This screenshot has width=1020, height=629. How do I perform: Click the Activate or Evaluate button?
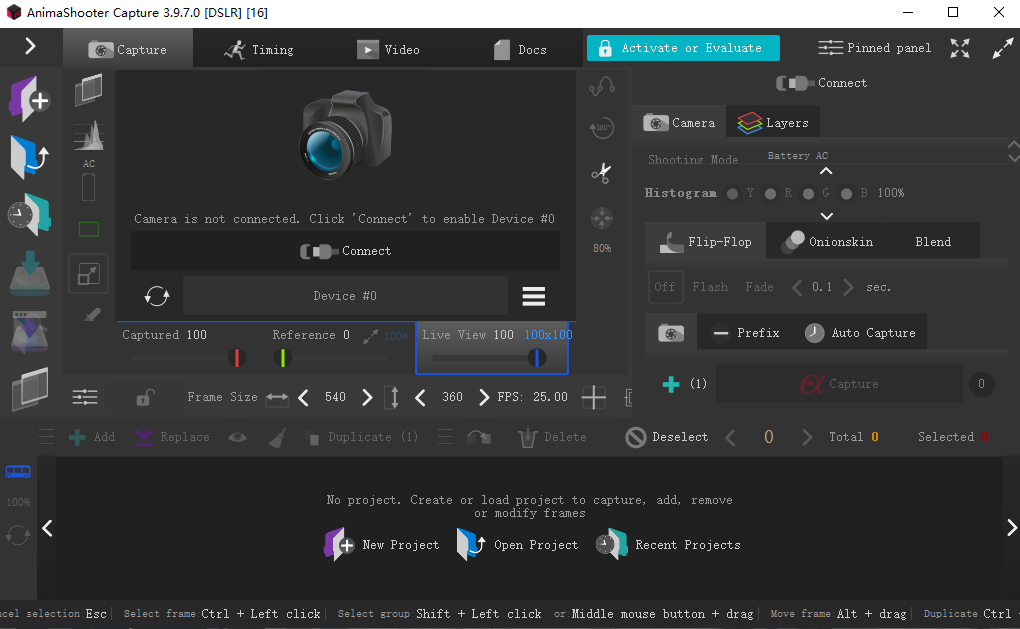tap(683, 48)
